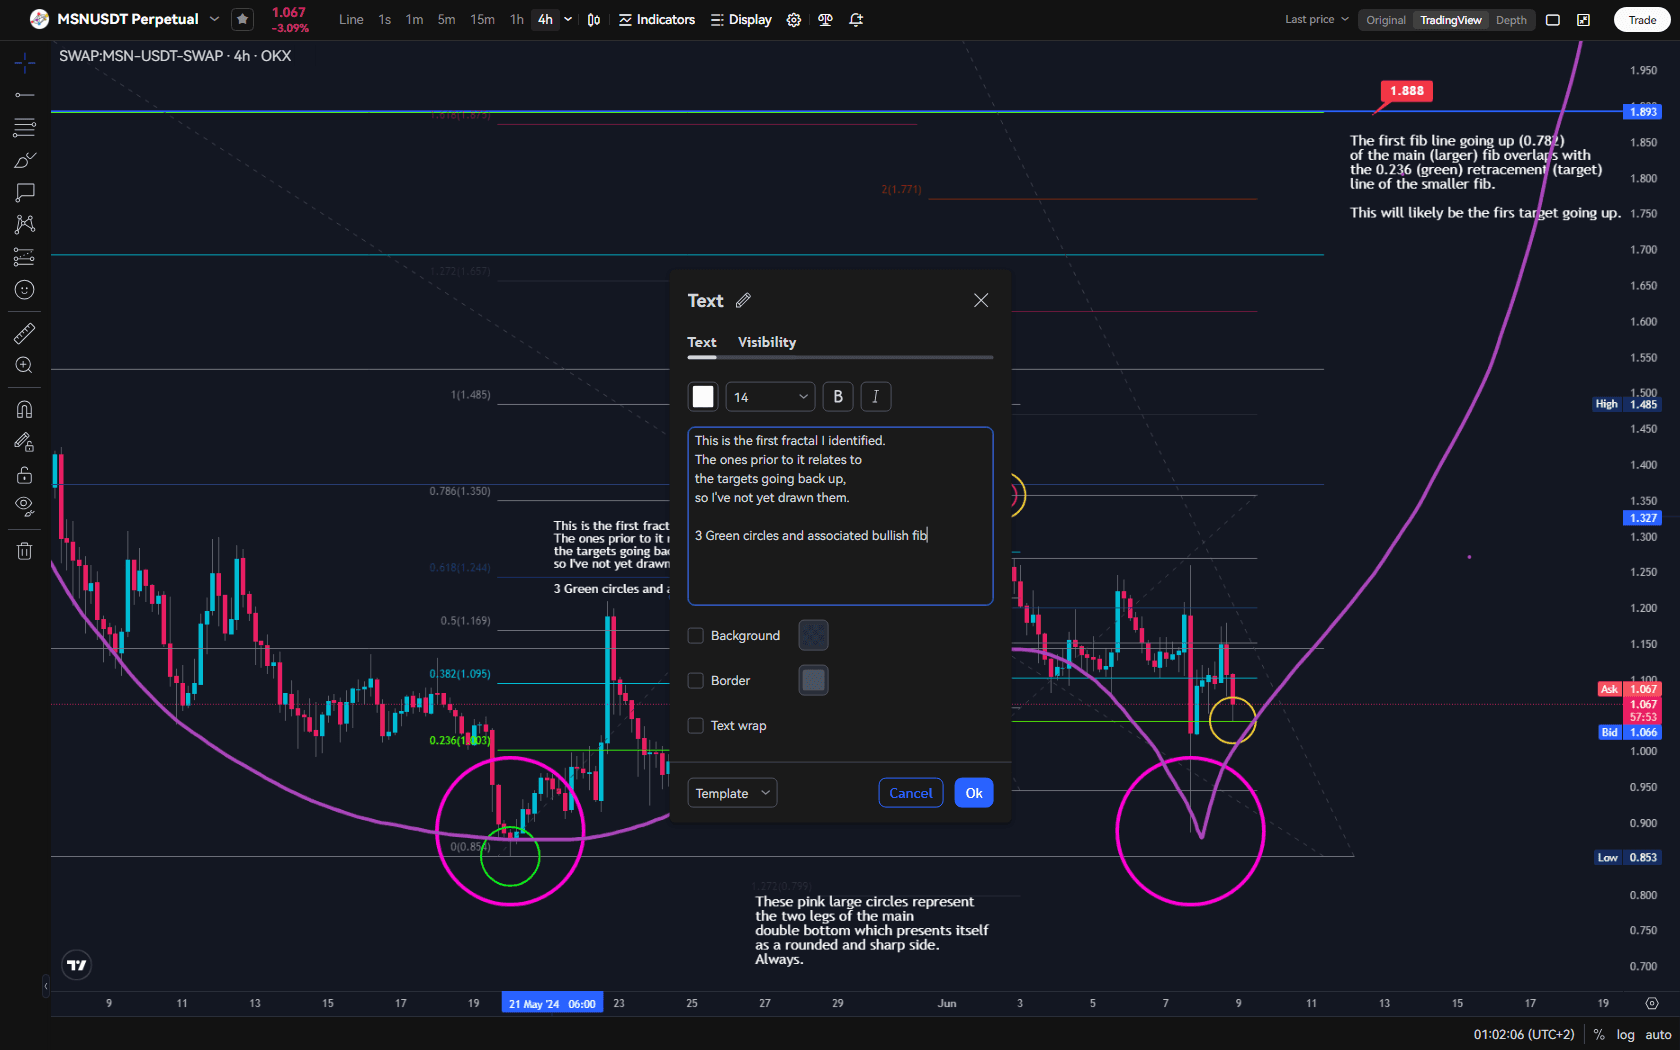Click the 1.888 price label on chart
Screen dimensions: 1680x1050
point(1407,91)
